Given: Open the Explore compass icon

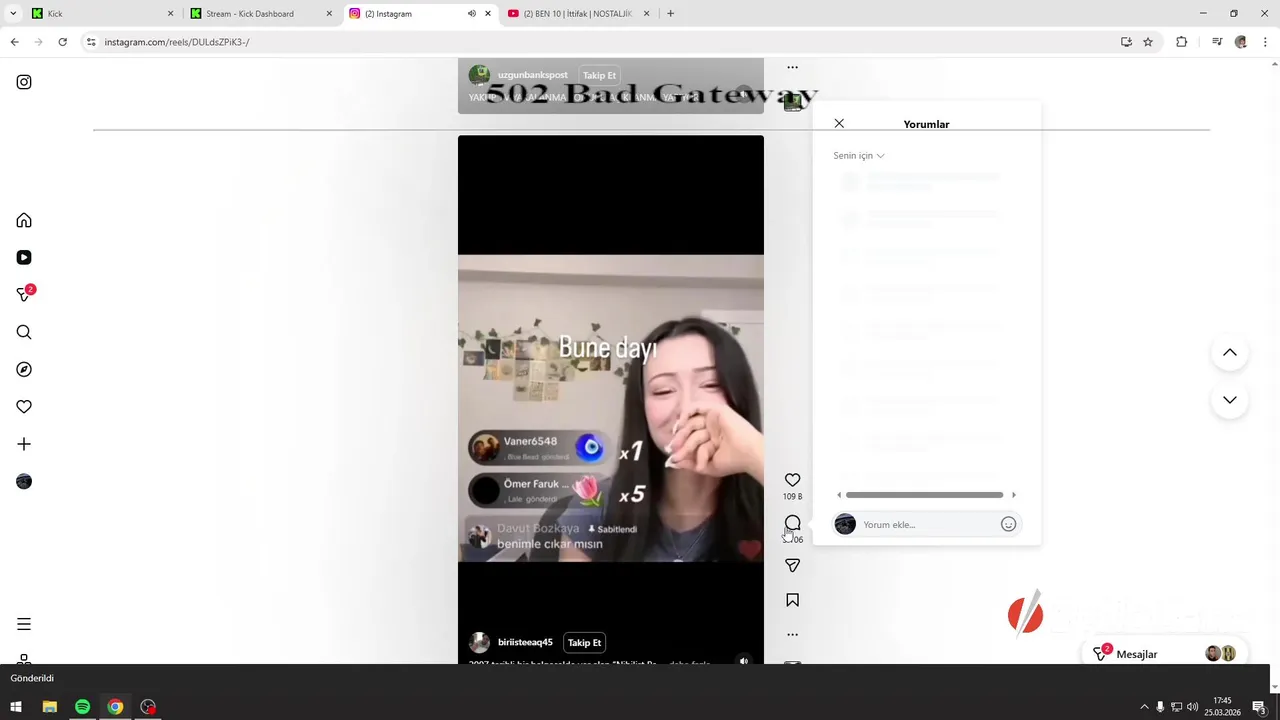Looking at the screenshot, I should [24, 369].
